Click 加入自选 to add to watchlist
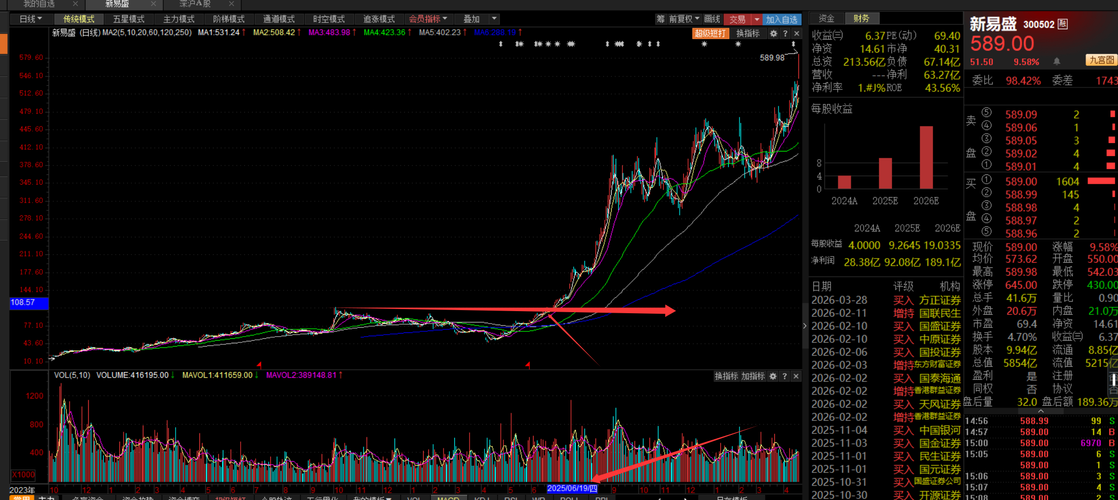Viewport: 1118px width, 500px height. coord(782,19)
